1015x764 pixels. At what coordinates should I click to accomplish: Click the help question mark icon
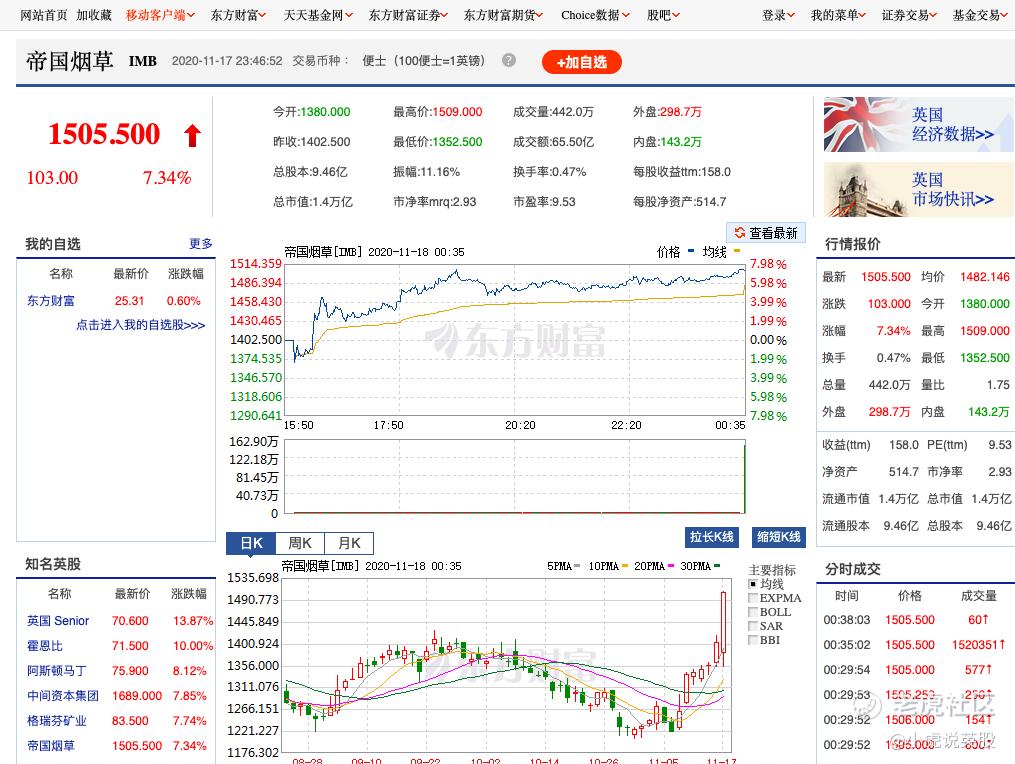(x=509, y=60)
